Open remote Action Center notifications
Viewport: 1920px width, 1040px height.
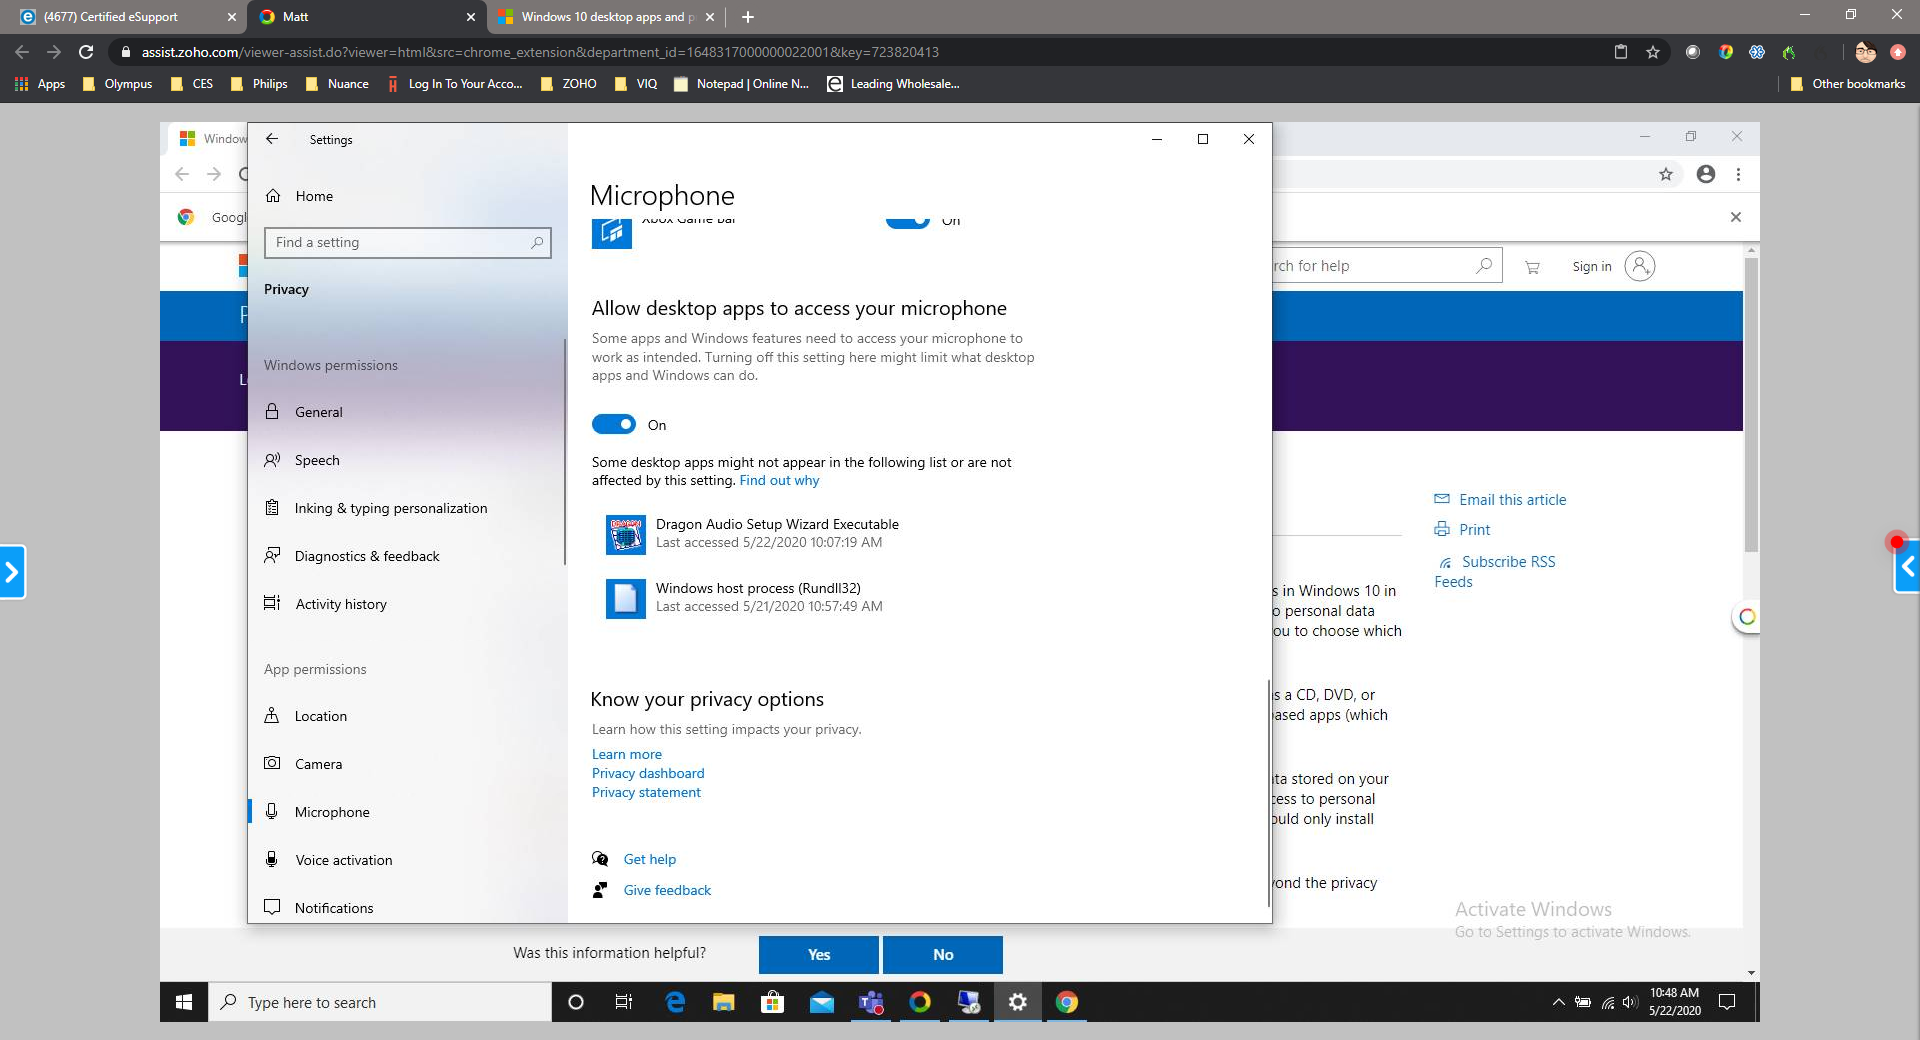point(1727,1002)
